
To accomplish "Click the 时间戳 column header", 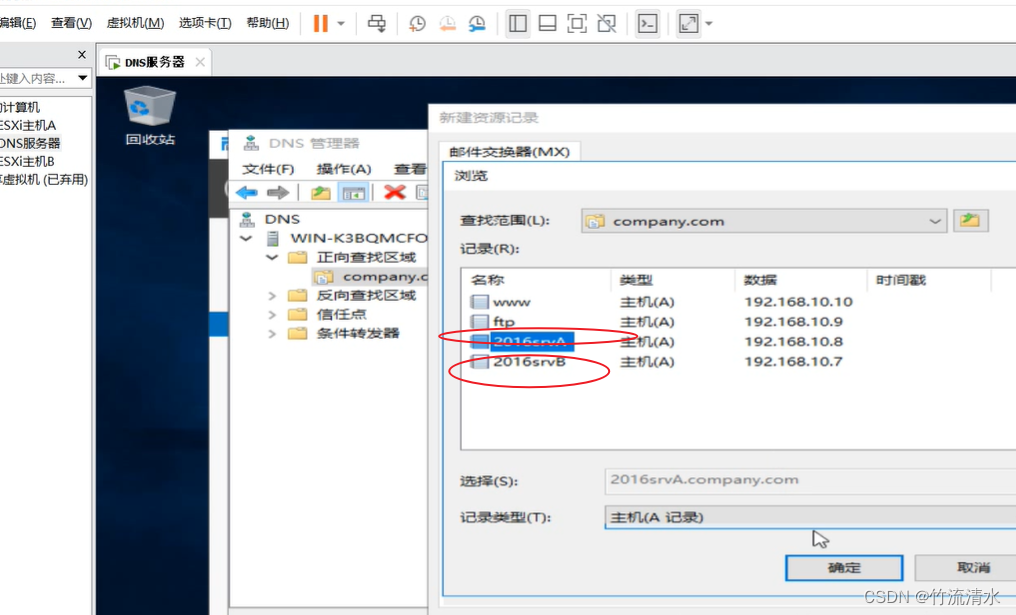I will [x=929, y=280].
